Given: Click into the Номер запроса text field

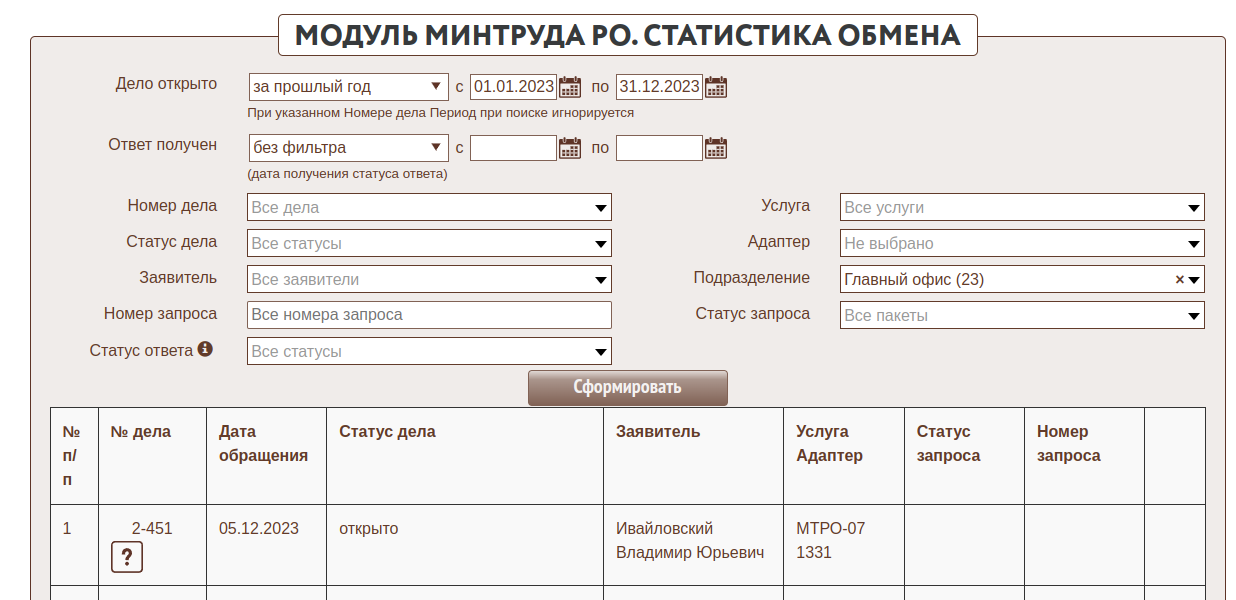Looking at the screenshot, I should tap(429, 315).
